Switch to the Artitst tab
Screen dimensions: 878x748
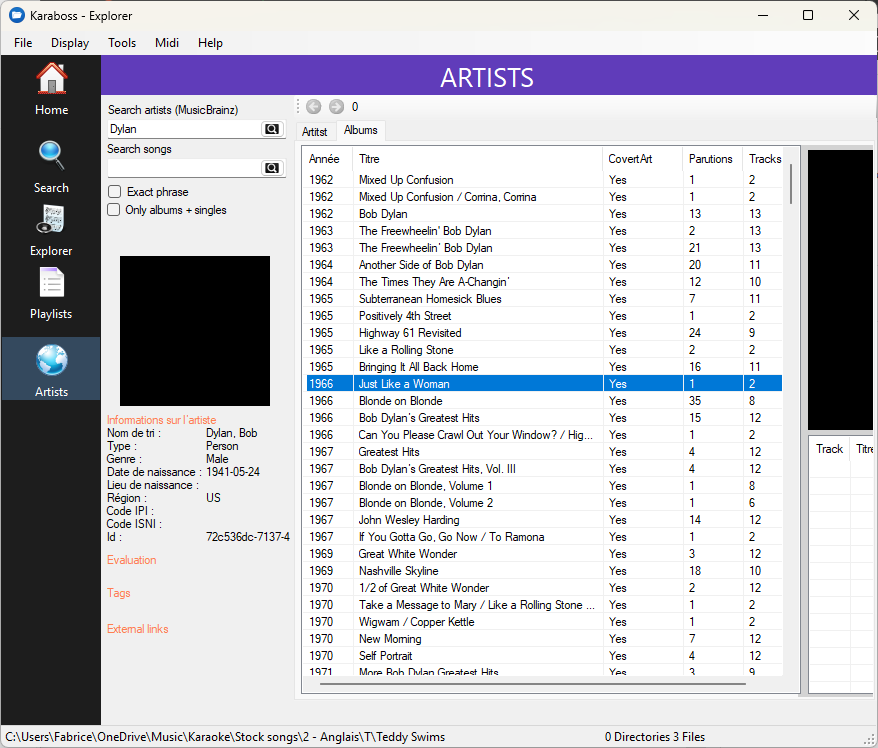pos(315,131)
